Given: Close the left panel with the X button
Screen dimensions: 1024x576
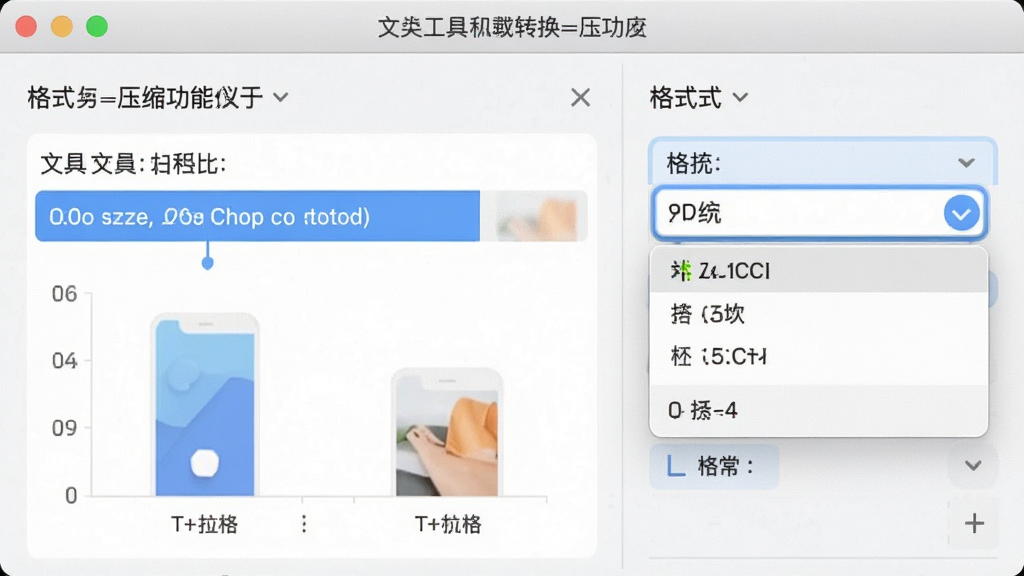Looking at the screenshot, I should point(580,98).
